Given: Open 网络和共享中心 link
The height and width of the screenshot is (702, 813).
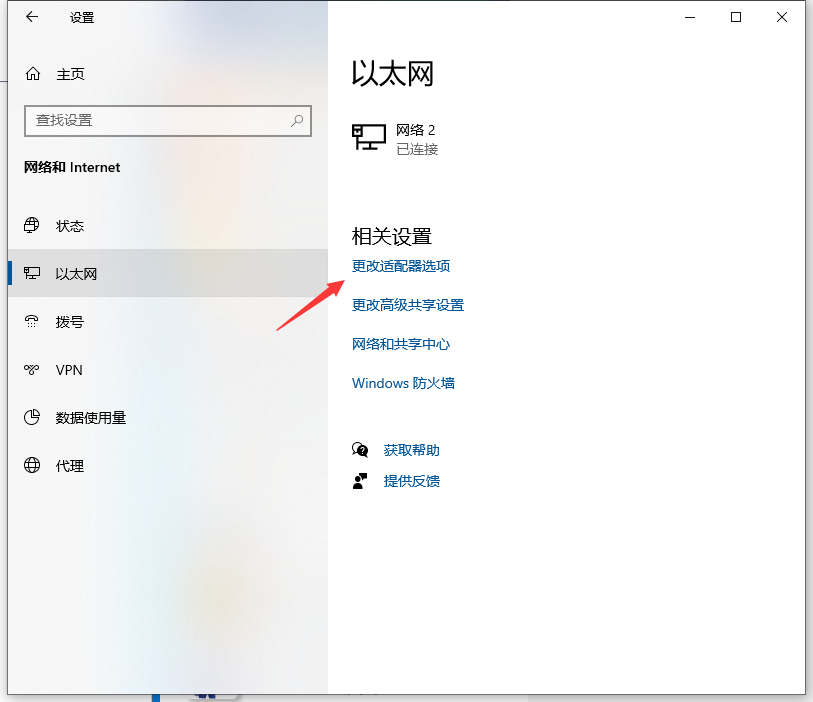Looking at the screenshot, I should pyautogui.click(x=400, y=344).
